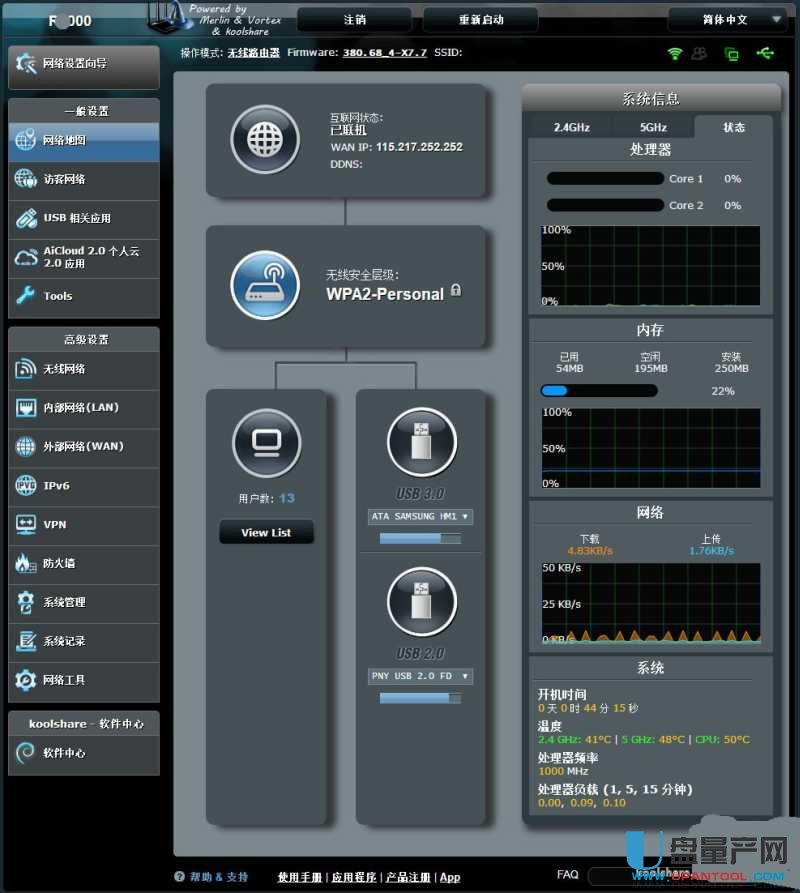Screen dimensions: 800x893
Task: Switch to the 2.4GHz tab
Action: (x=570, y=127)
